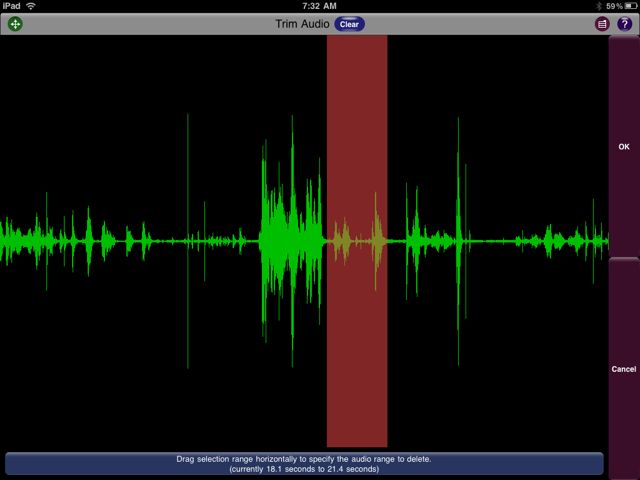This screenshot has height=480, width=640.
Task: Check the battery 59% indicator
Action: pyautogui.click(x=621, y=6)
